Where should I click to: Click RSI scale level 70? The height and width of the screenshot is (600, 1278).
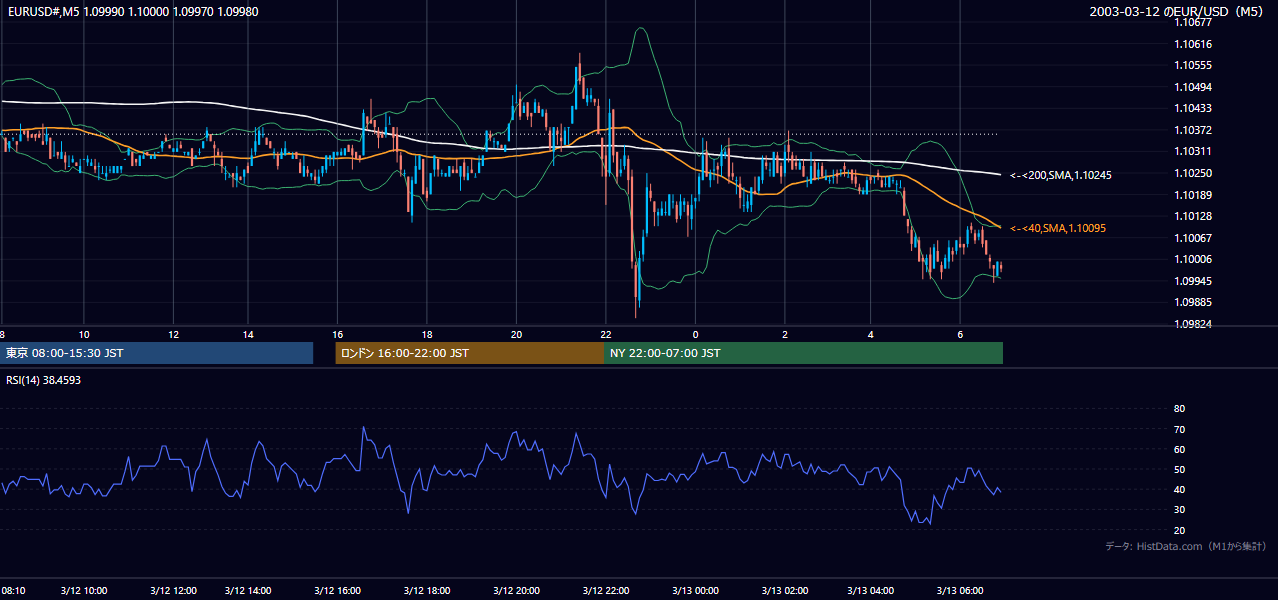1179,429
